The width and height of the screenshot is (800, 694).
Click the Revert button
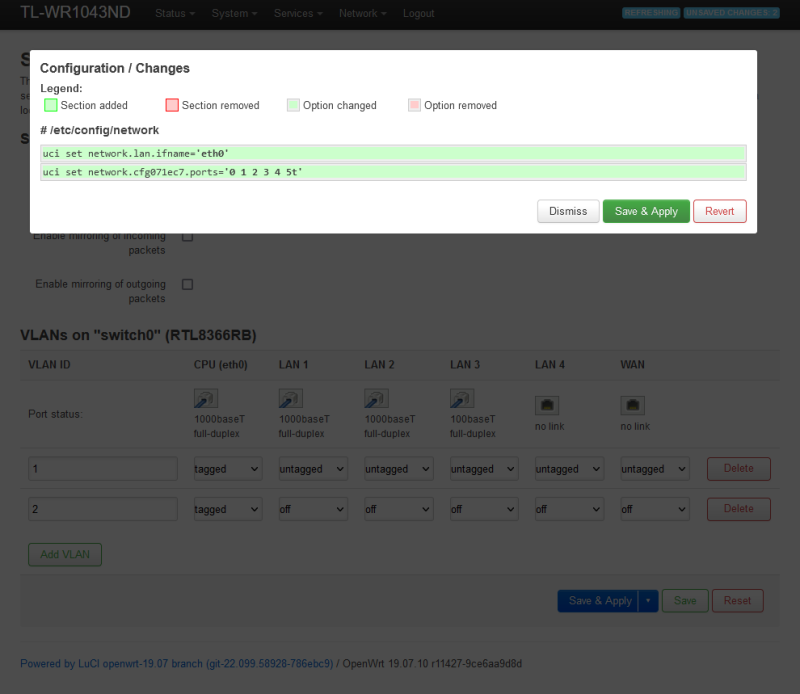coord(719,211)
